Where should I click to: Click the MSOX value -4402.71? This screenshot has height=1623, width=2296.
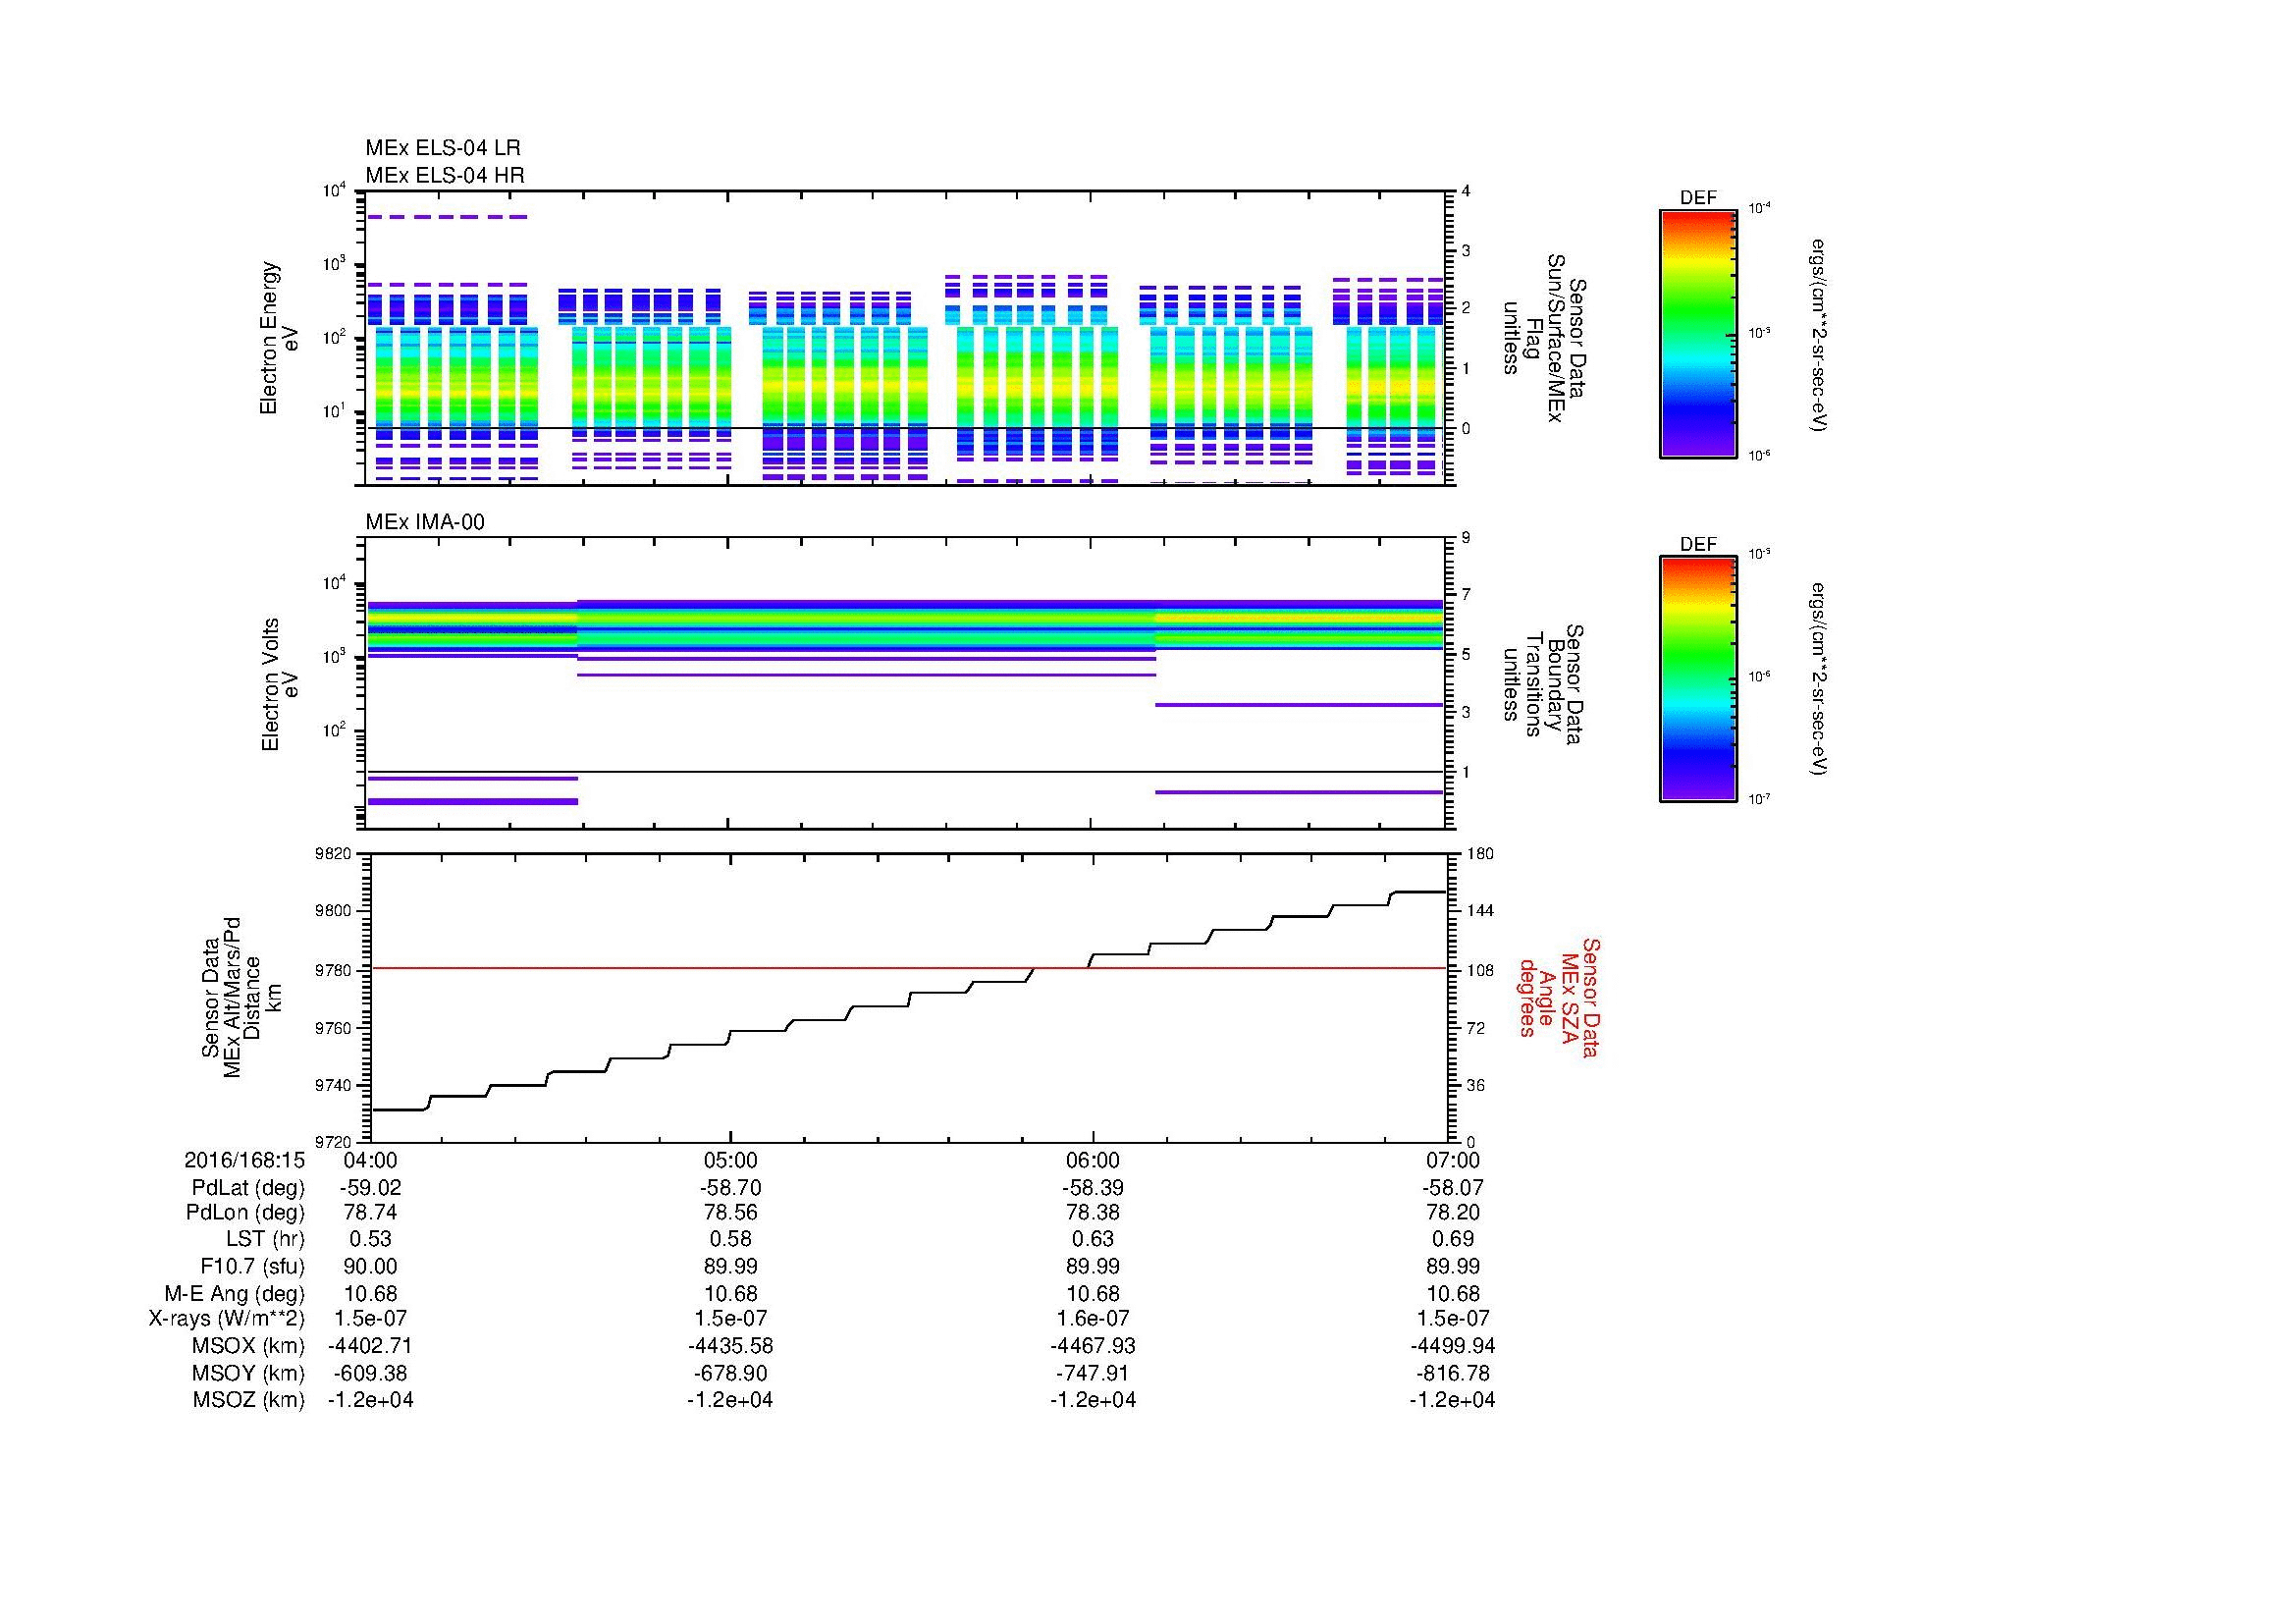tap(370, 1346)
